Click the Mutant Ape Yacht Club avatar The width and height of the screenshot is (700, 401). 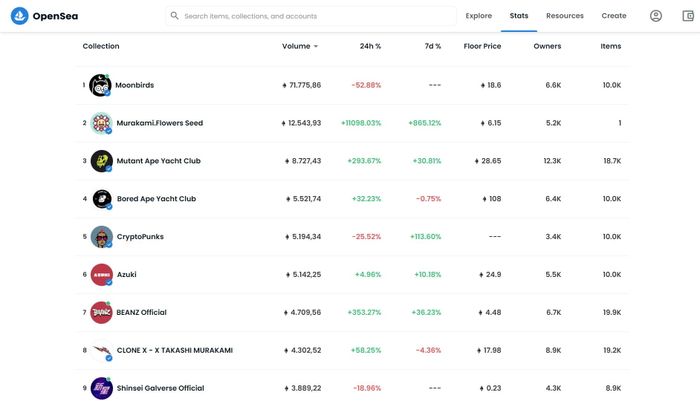[x=101, y=161]
